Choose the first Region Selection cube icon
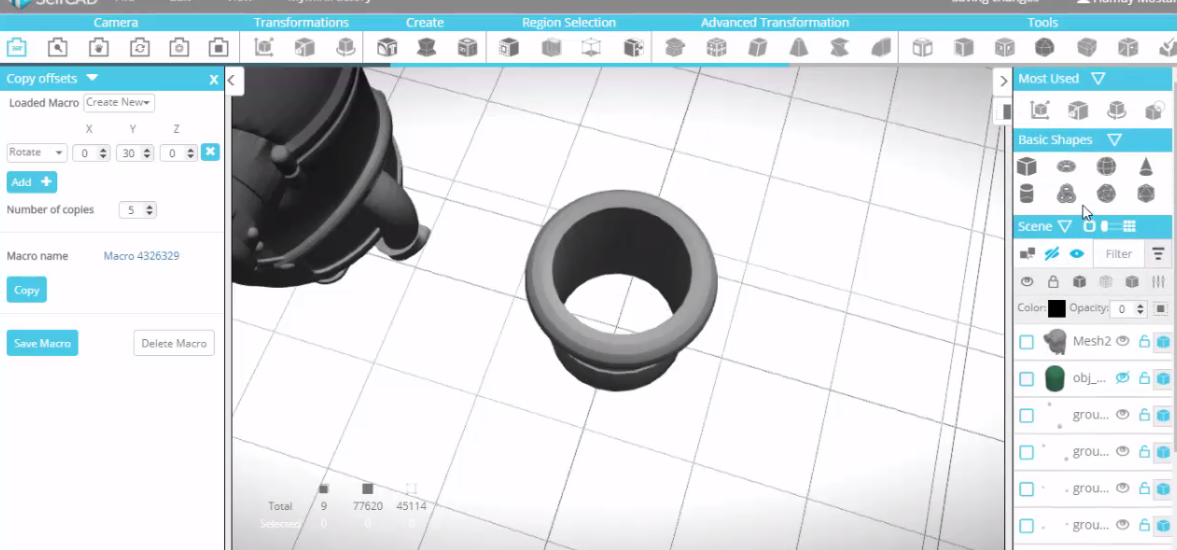Screen dimensions: 1177x550 click(x=510, y=48)
